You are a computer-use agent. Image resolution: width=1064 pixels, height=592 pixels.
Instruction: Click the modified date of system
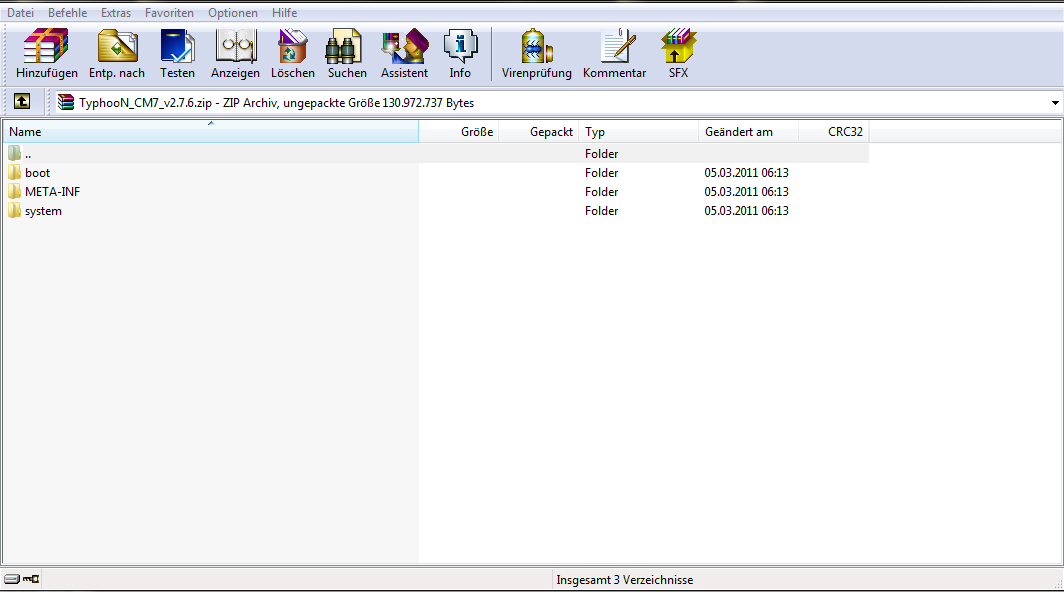tap(746, 210)
